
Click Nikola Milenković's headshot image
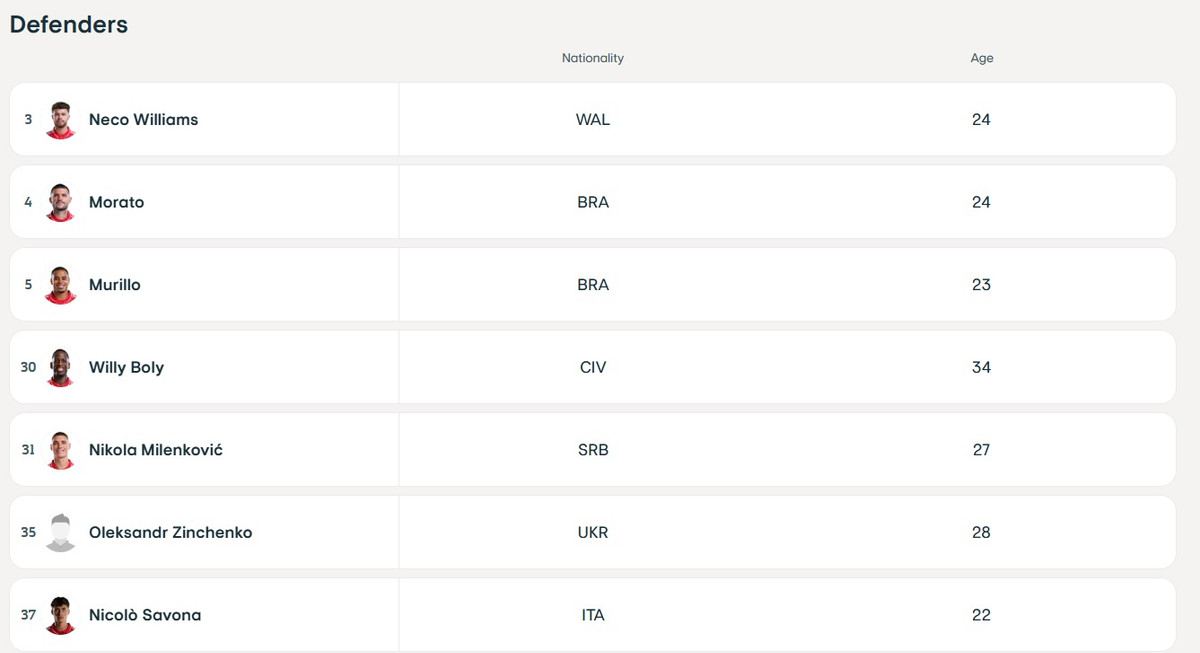[61, 450]
